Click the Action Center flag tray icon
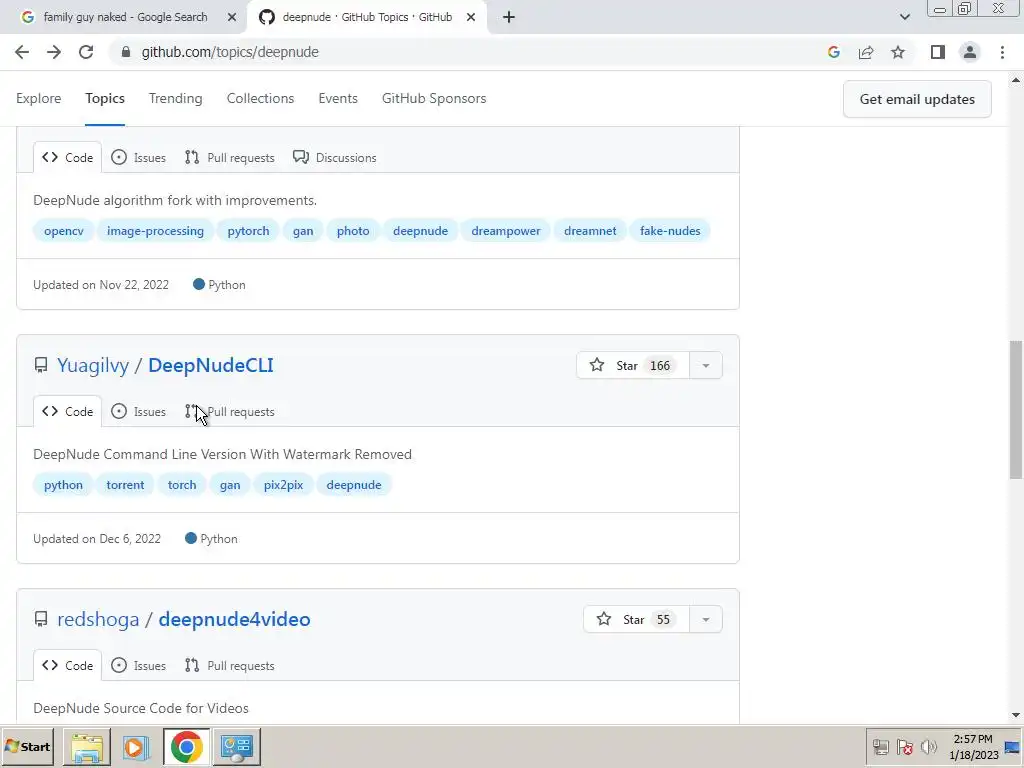Image resolution: width=1024 pixels, height=768 pixels. 904,747
